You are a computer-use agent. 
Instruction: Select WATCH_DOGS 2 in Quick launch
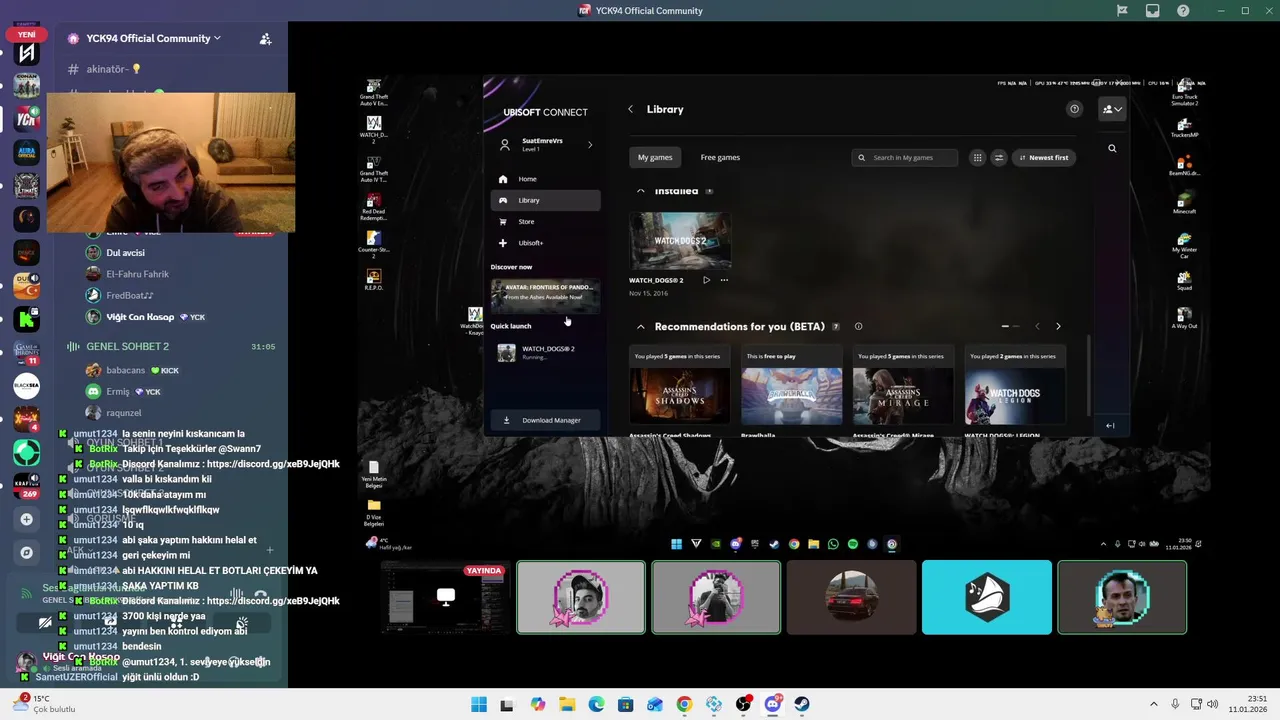coord(545,352)
